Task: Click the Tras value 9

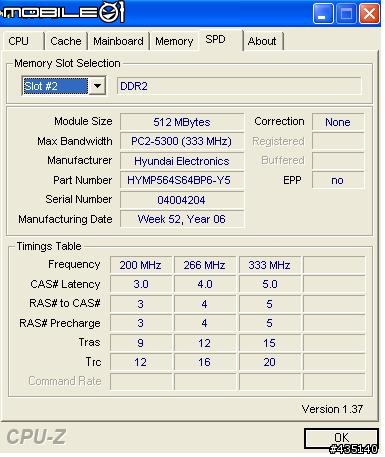Action: pyautogui.click(x=141, y=343)
